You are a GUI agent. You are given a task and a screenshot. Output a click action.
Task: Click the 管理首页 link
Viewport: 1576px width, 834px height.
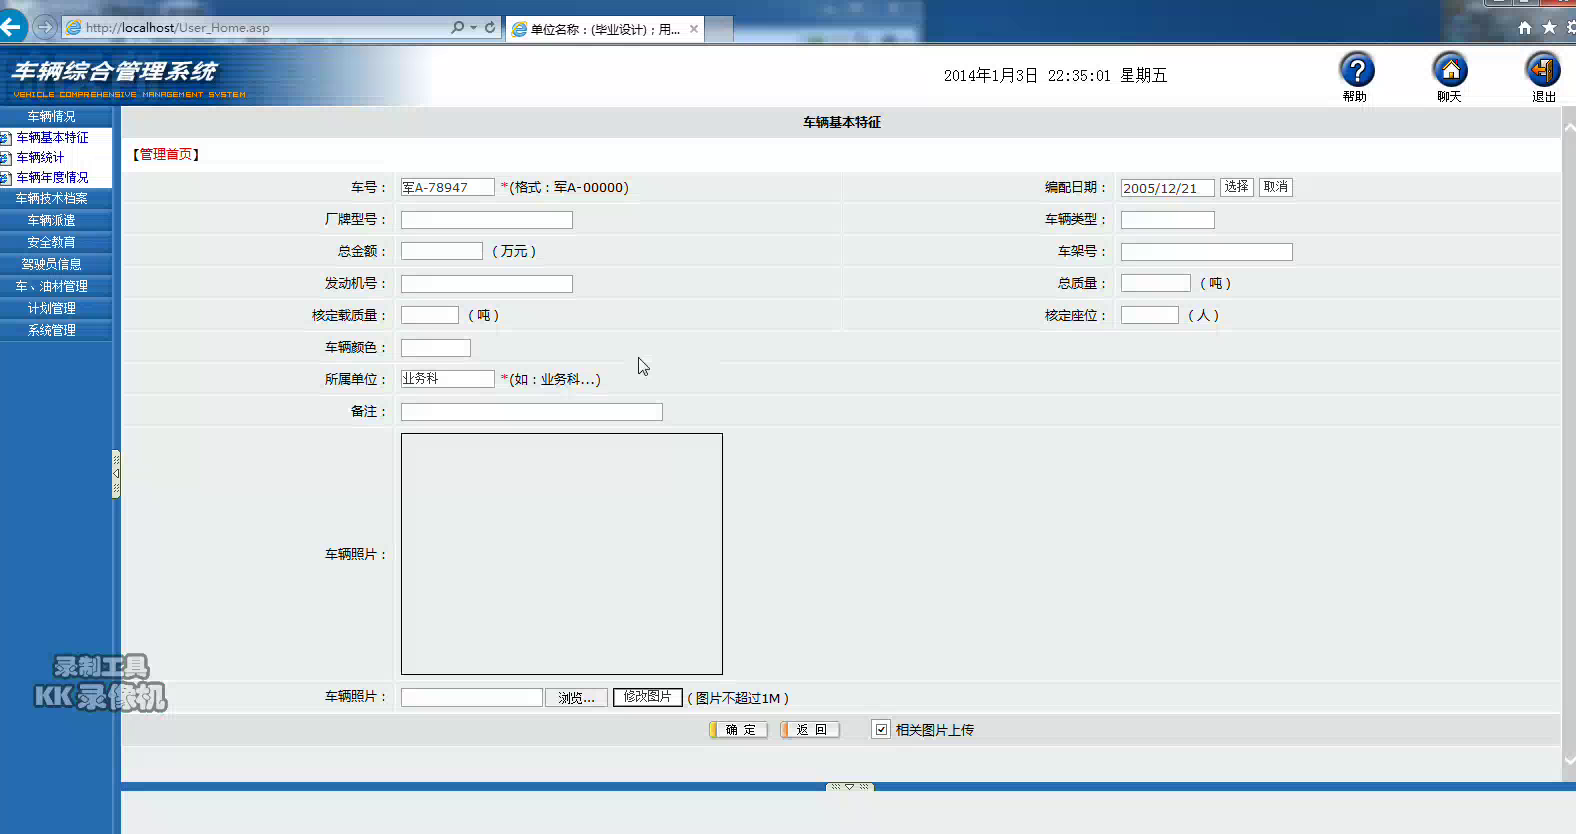point(166,154)
